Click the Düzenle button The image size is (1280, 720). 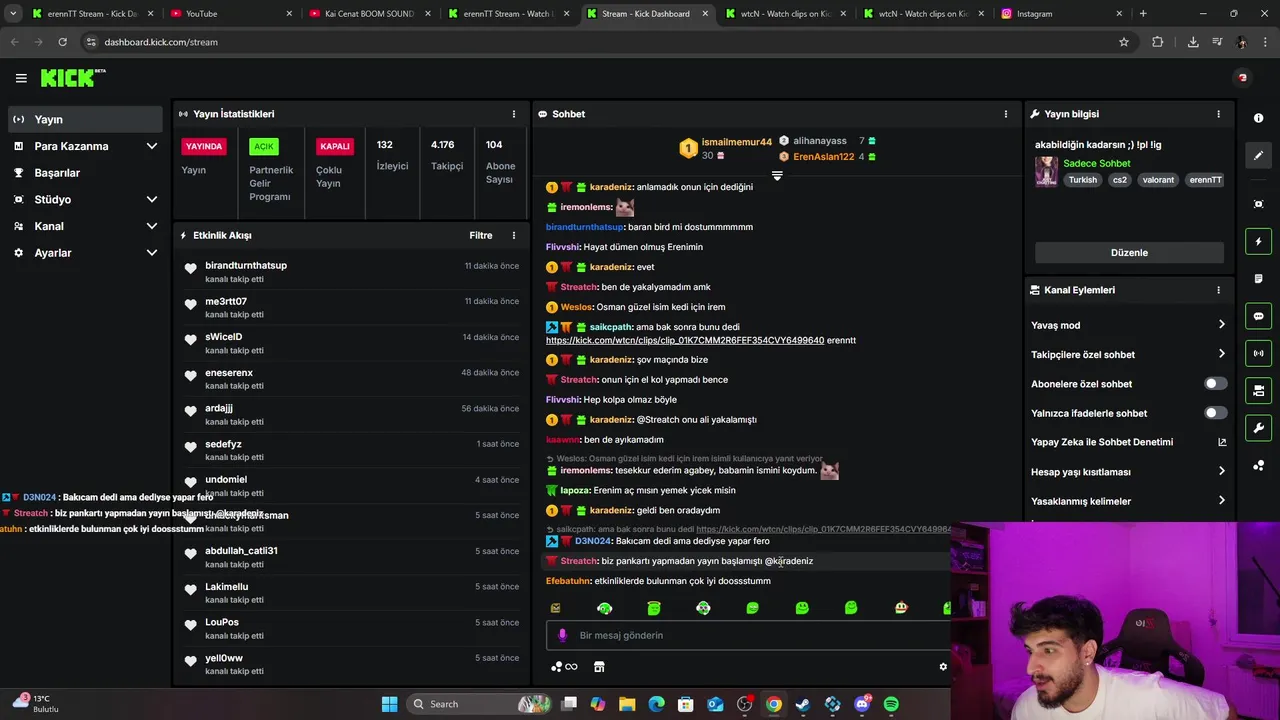1129,253
